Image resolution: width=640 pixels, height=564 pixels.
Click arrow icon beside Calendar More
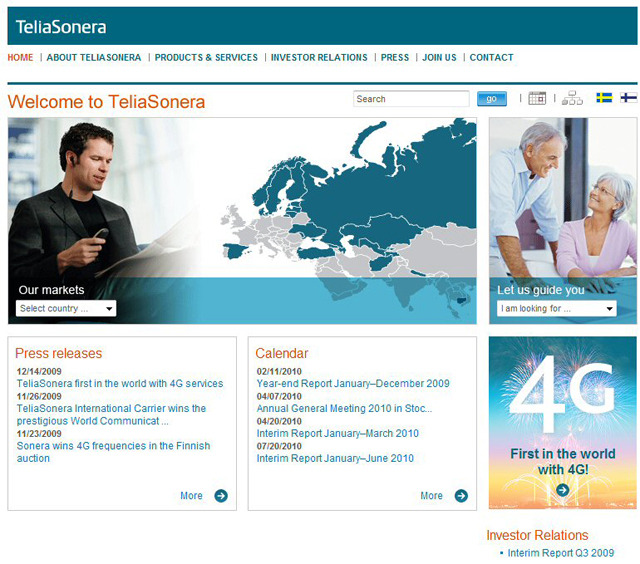(461, 496)
